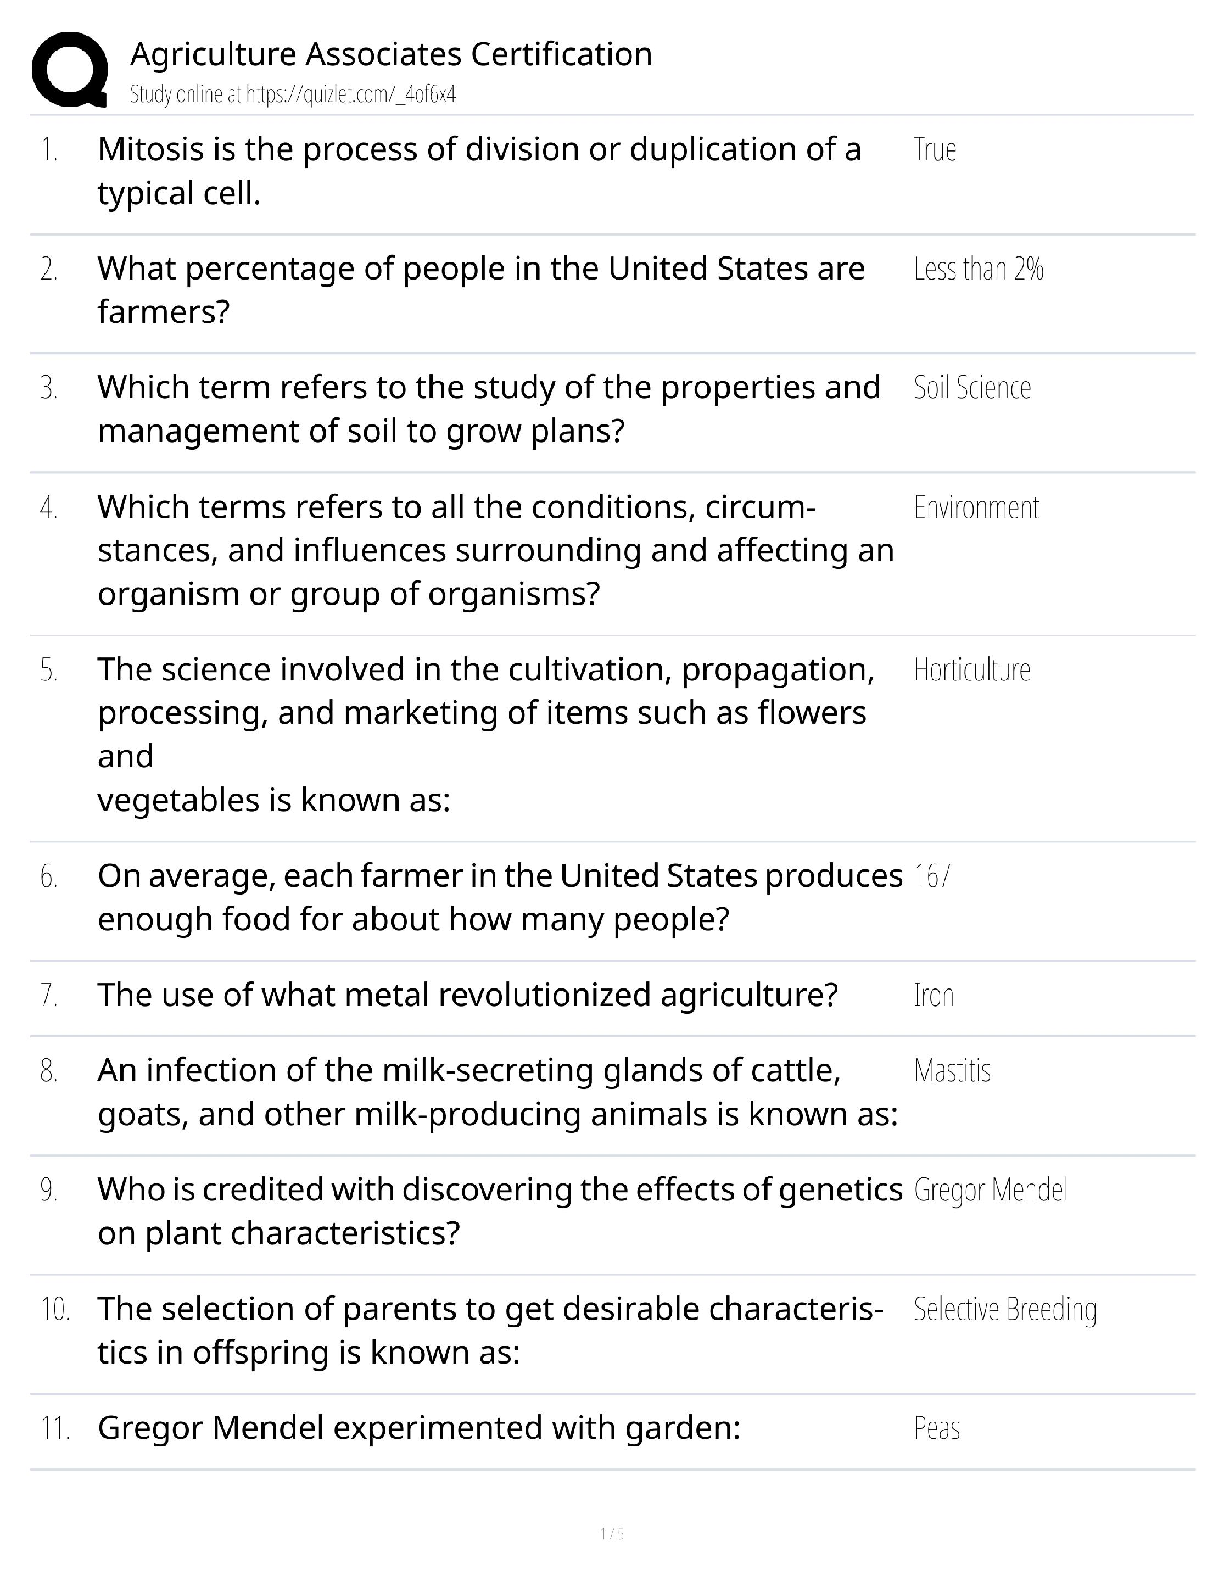Click the "Environment" answer text
The image size is (1224, 1584).
976,508
